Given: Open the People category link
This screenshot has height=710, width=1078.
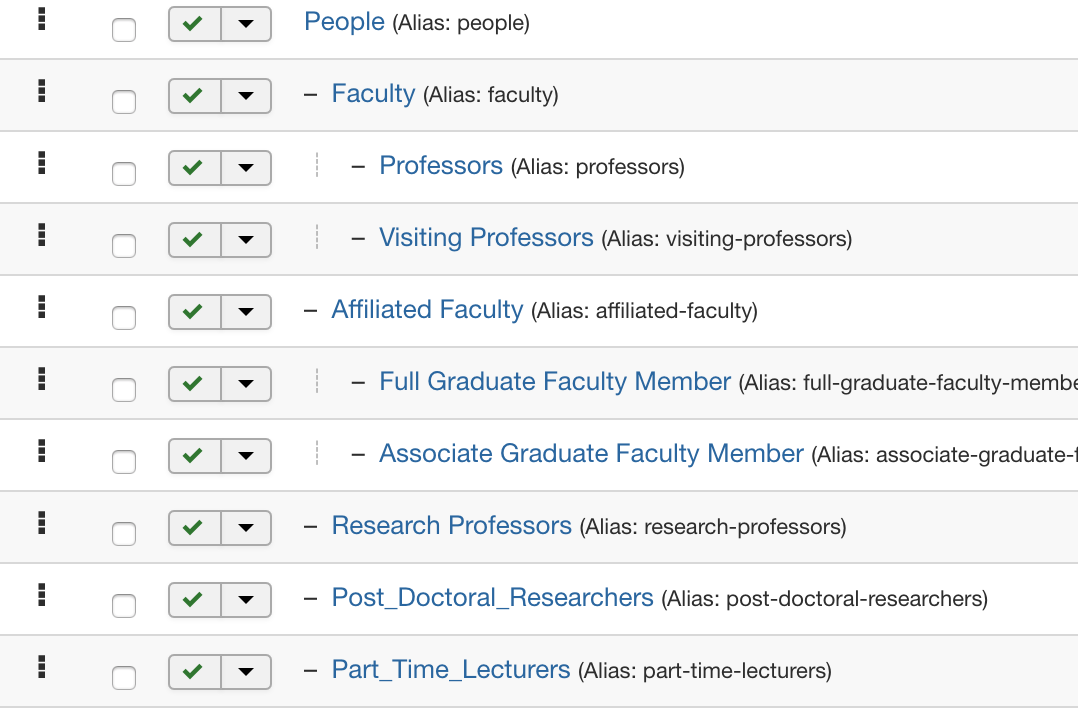Looking at the screenshot, I should coord(344,22).
